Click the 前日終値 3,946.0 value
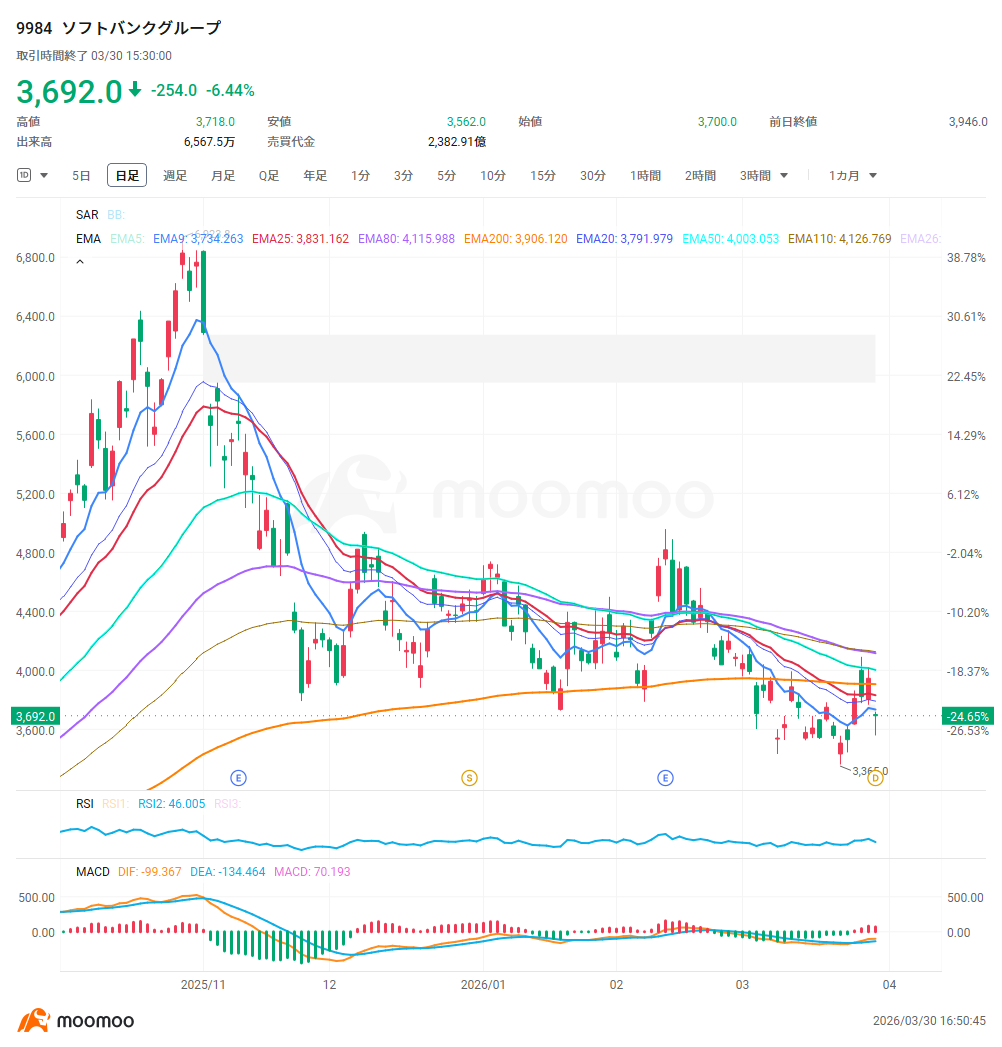The width and height of the screenshot is (1002, 1047). pyautogui.click(x=968, y=122)
